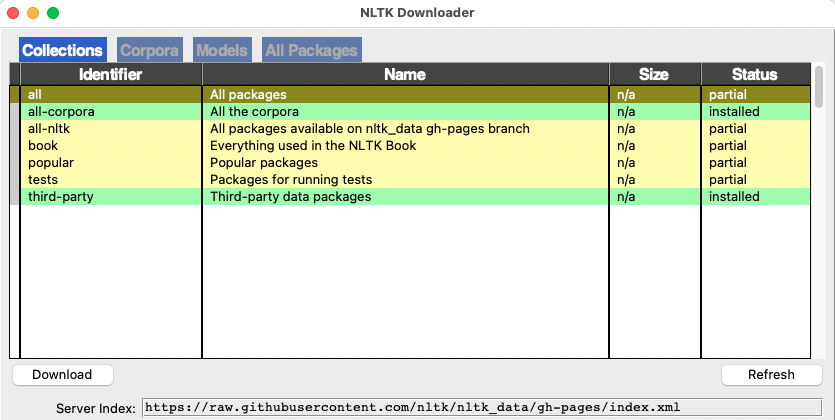Select the 'popular' identifier cell
This screenshot has height=420, width=835.
(x=111, y=163)
